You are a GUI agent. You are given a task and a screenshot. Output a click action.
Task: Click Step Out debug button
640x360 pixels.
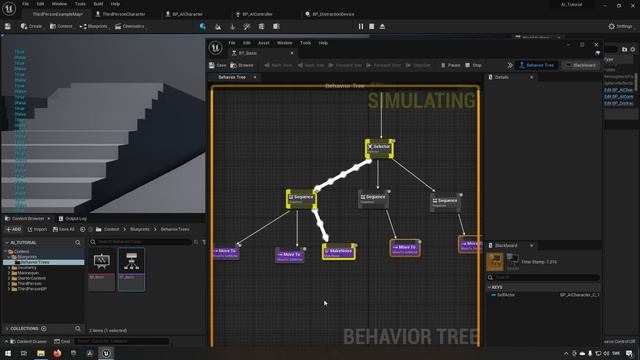point(418,65)
